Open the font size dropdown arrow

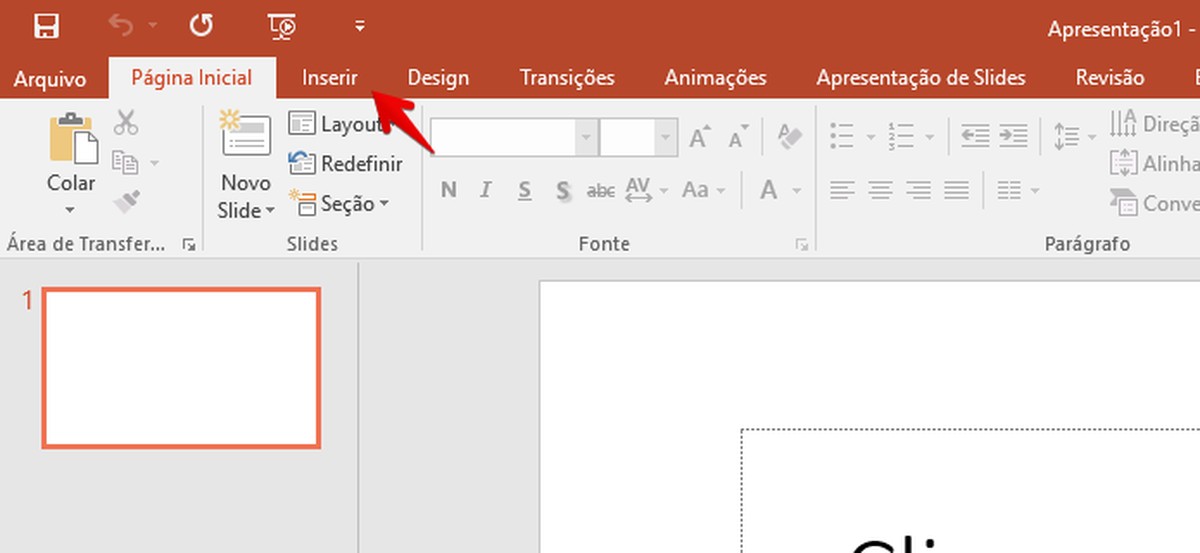pos(666,137)
